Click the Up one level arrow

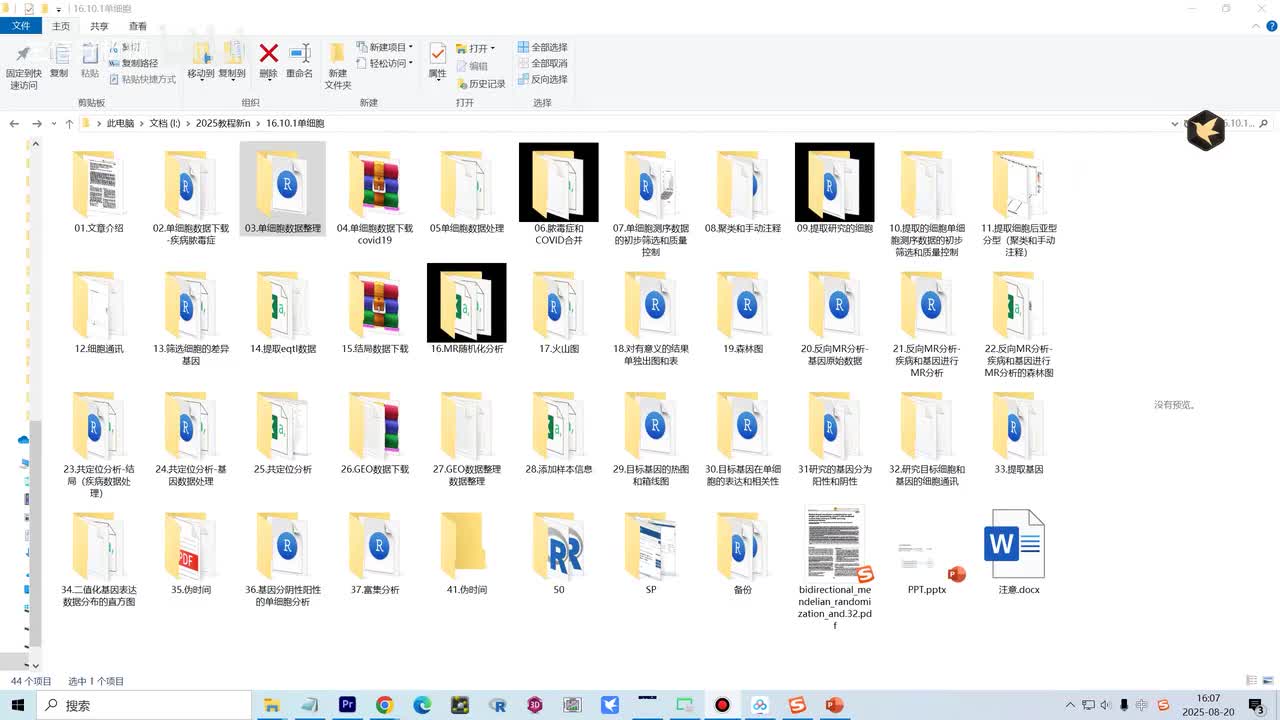click(69, 124)
